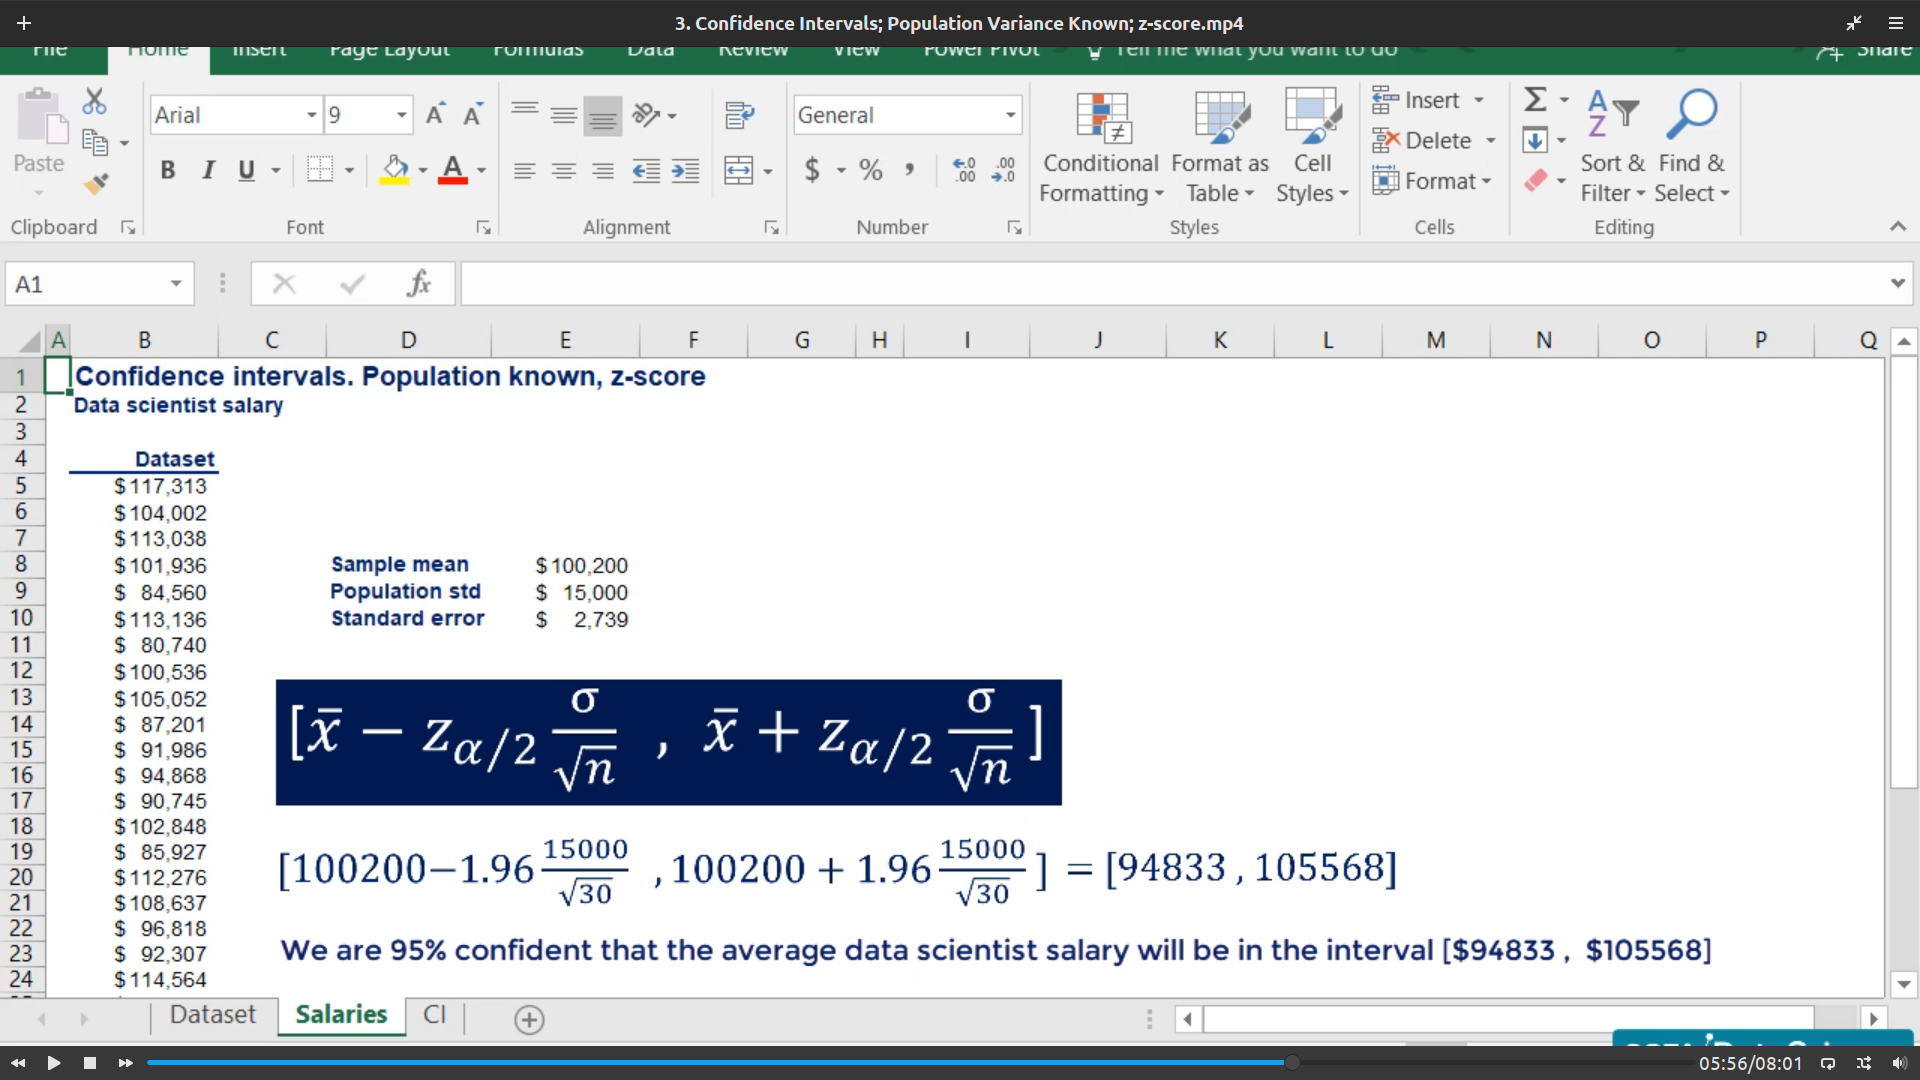The height and width of the screenshot is (1080, 1920).
Task: Toggle Italic formatting
Action: (208, 170)
